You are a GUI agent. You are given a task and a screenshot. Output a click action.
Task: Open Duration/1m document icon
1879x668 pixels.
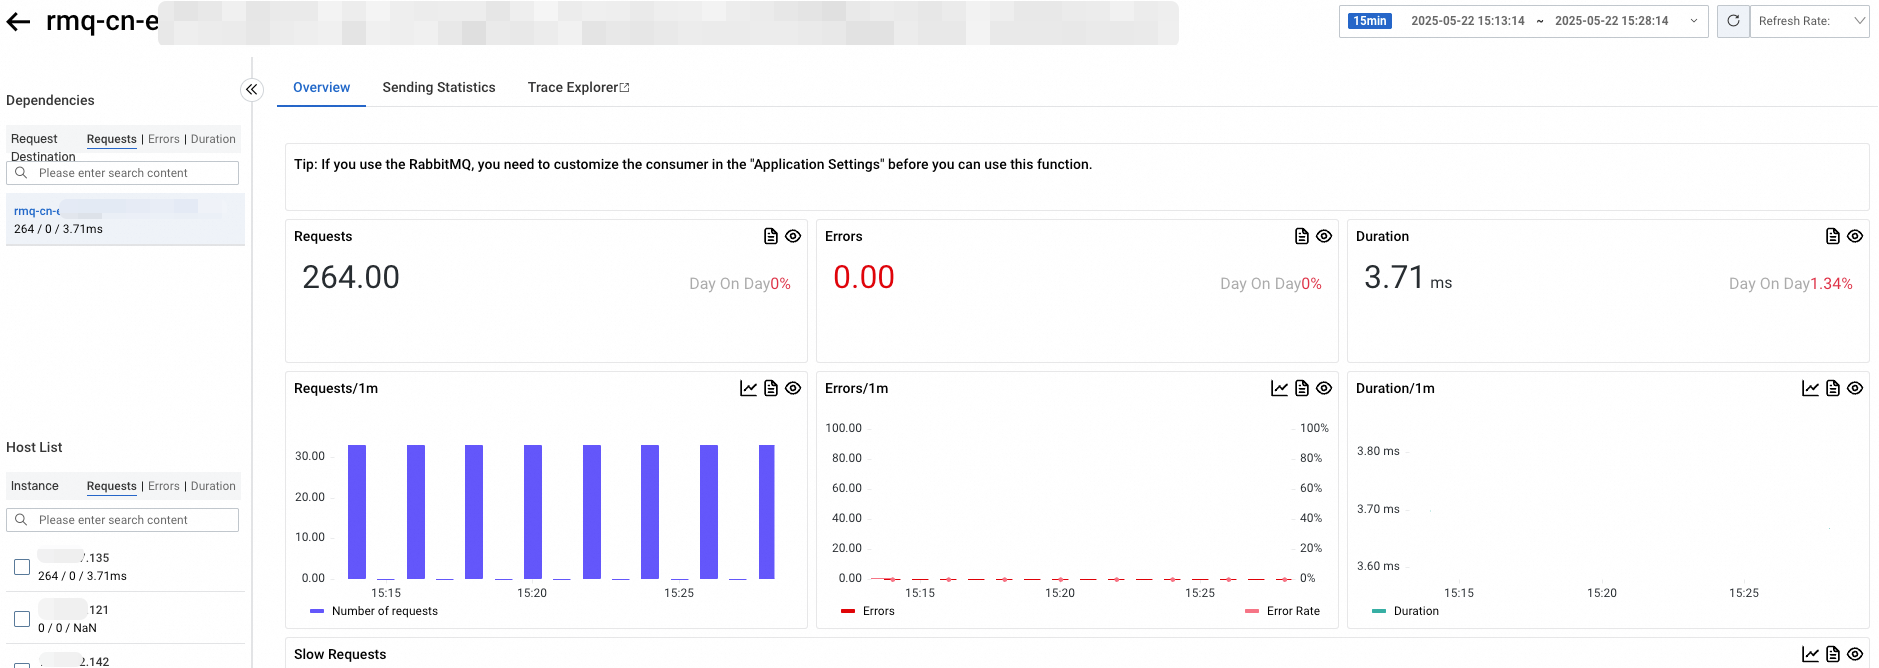tap(1833, 388)
